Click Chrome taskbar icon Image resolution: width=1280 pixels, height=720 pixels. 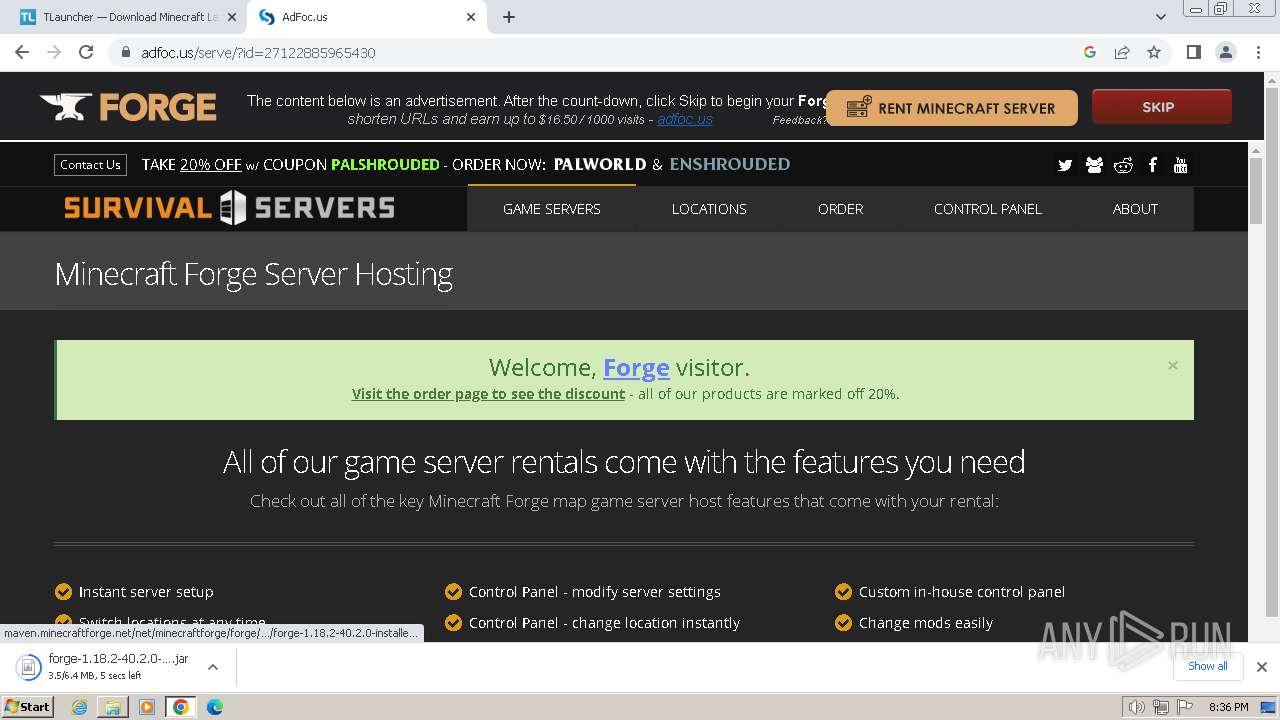181,707
